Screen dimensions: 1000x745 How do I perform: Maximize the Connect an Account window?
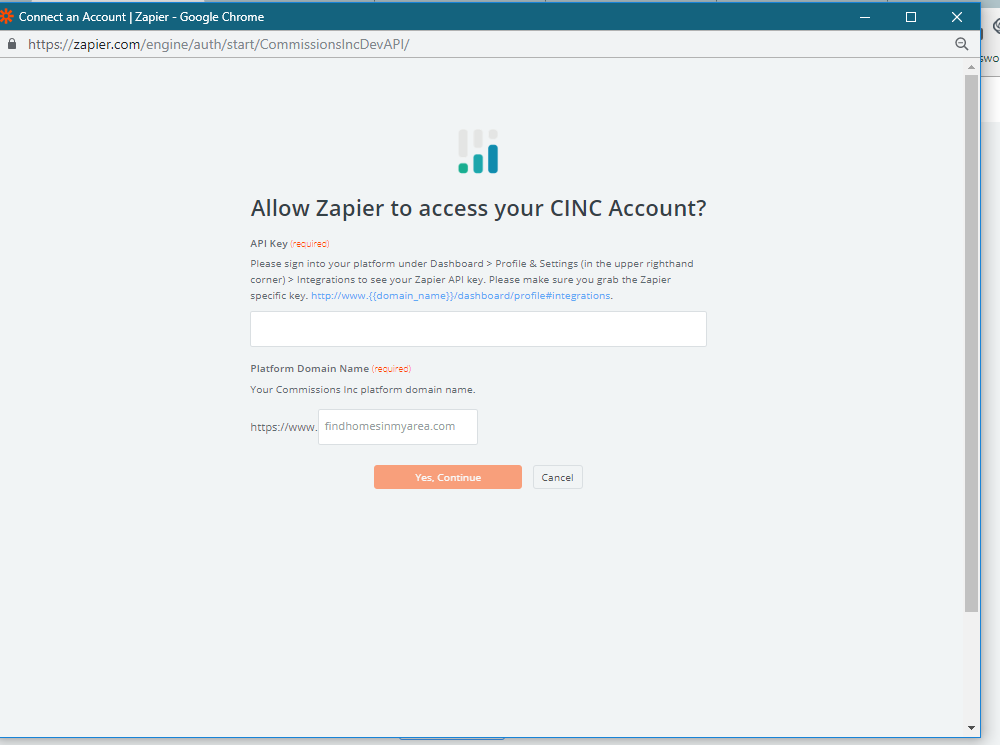tap(911, 17)
